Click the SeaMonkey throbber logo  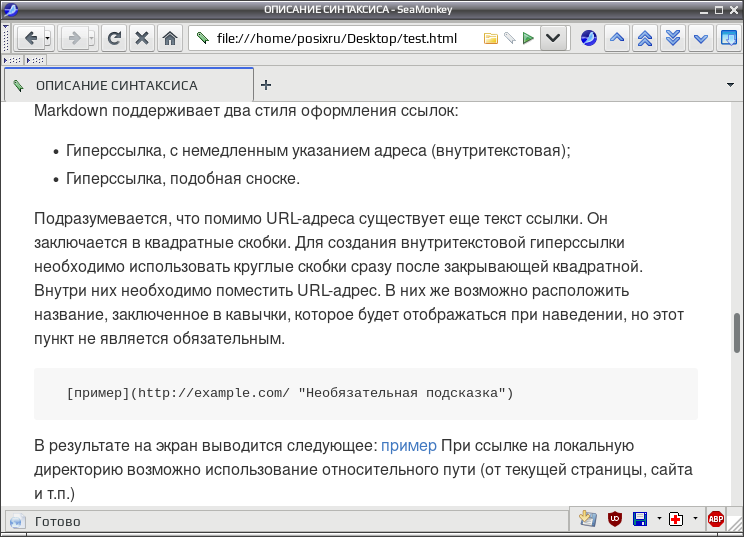(589, 38)
